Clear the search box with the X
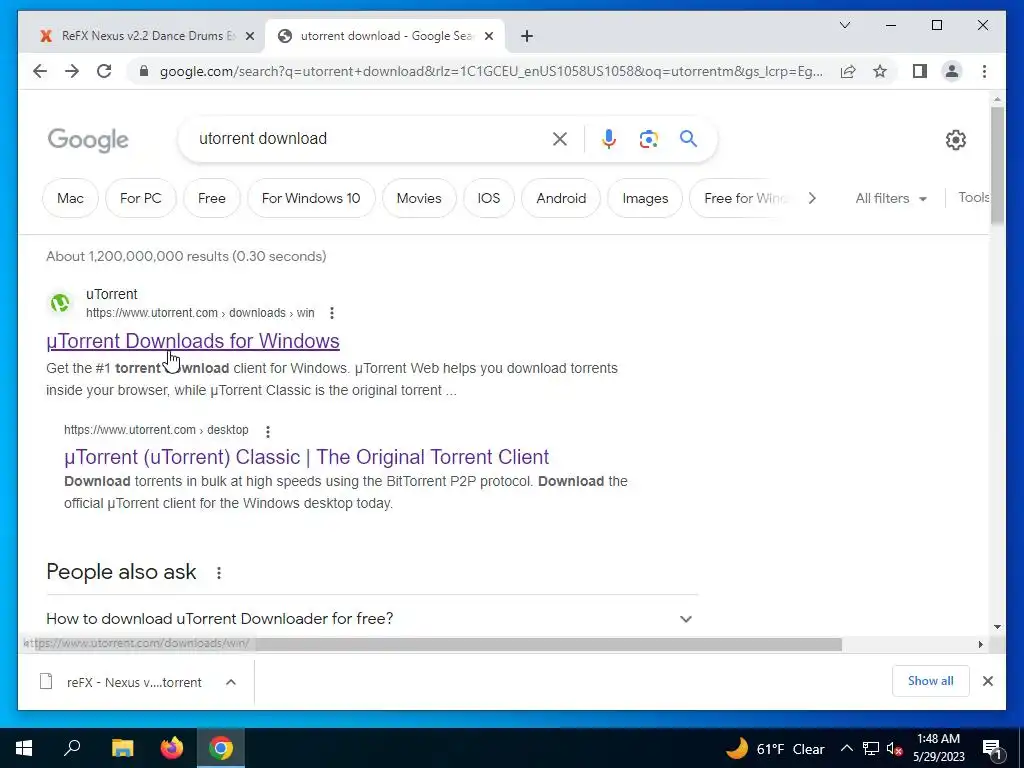The width and height of the screenshot is (1024, 768). pos(560,138)
